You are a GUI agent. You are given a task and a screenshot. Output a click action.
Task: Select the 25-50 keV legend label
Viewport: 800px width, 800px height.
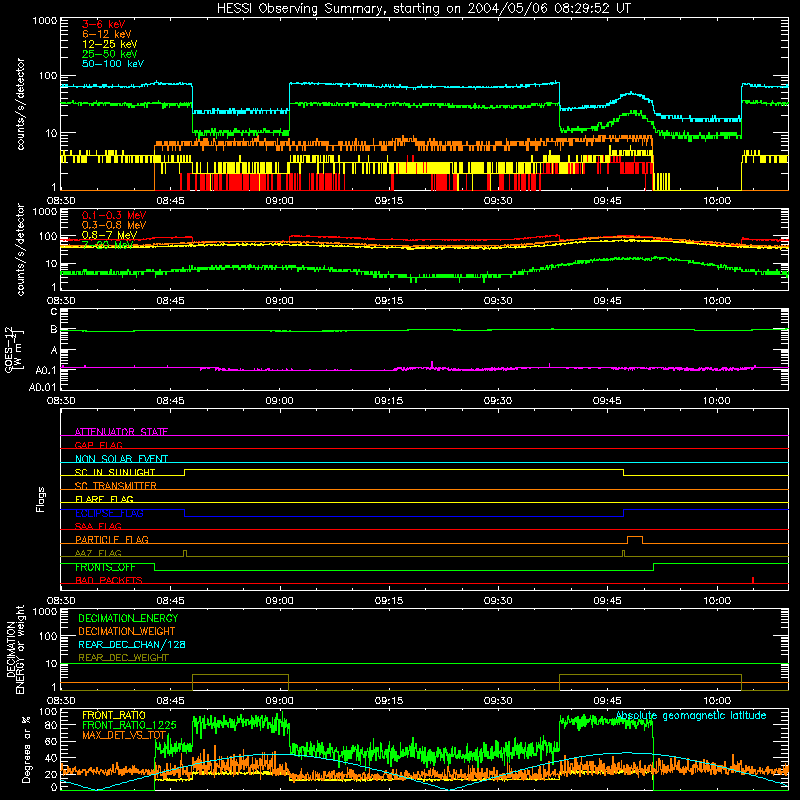pos(110,54)
